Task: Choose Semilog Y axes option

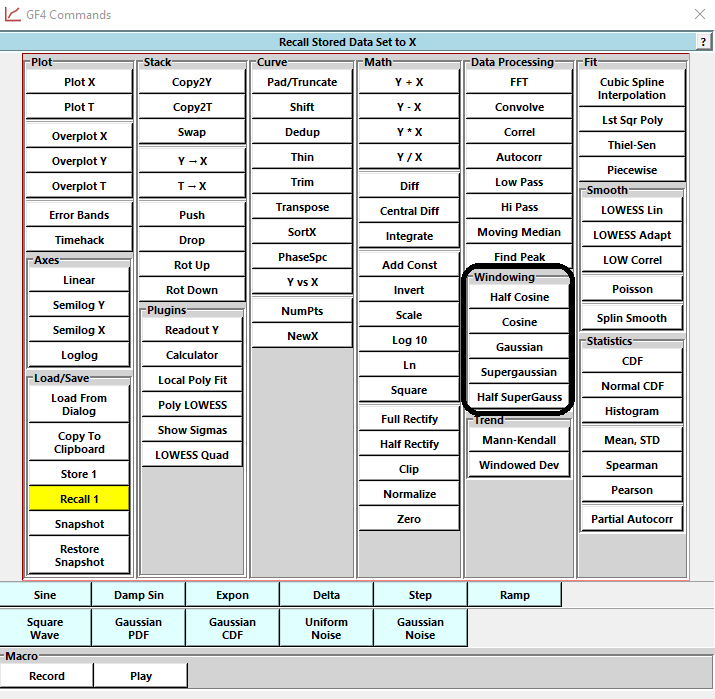Action: tap(79, 305)
